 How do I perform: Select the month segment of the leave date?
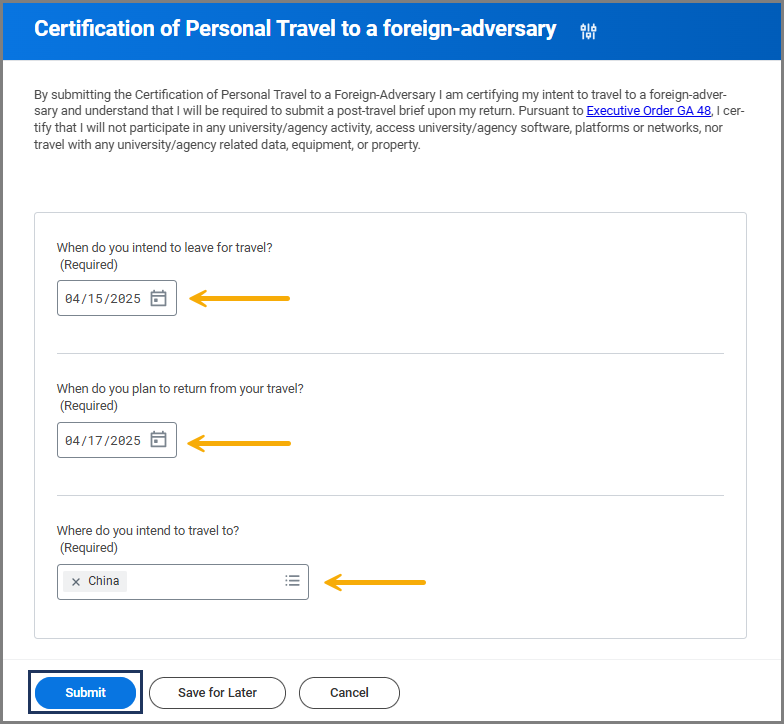tap(72, 299)
